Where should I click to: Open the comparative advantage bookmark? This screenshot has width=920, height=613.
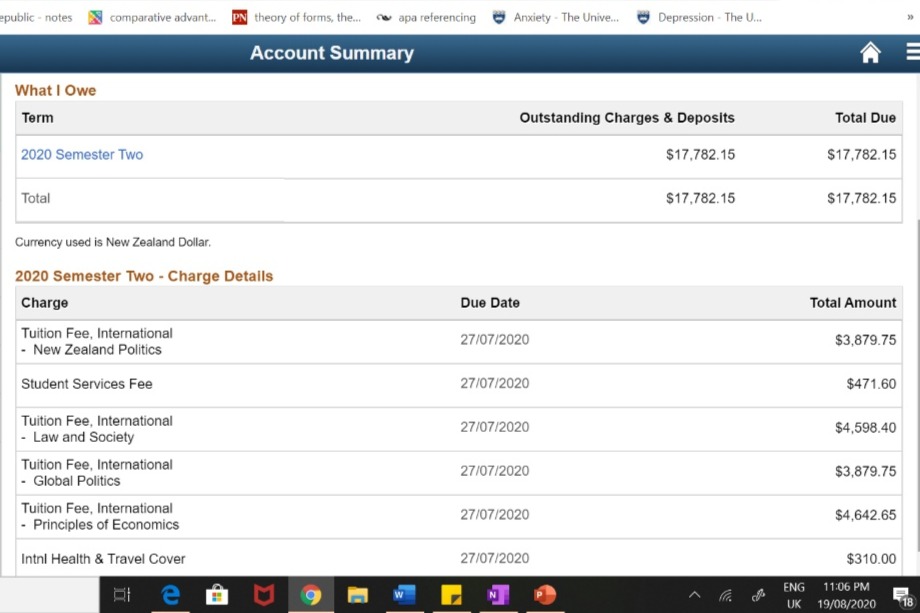point(153,18)
